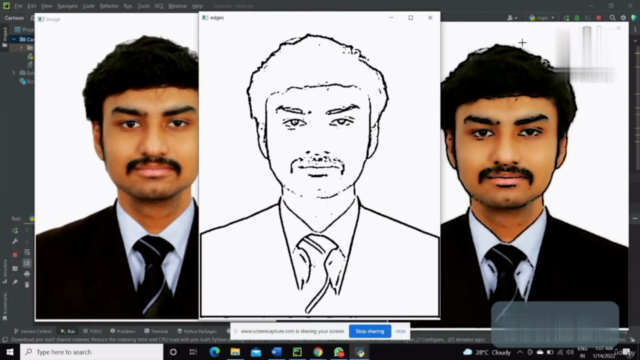This screenshot has width=640, height=360.
Task: Click the Cortana circle icon on taskbar
Action: (x=173, y=352)
